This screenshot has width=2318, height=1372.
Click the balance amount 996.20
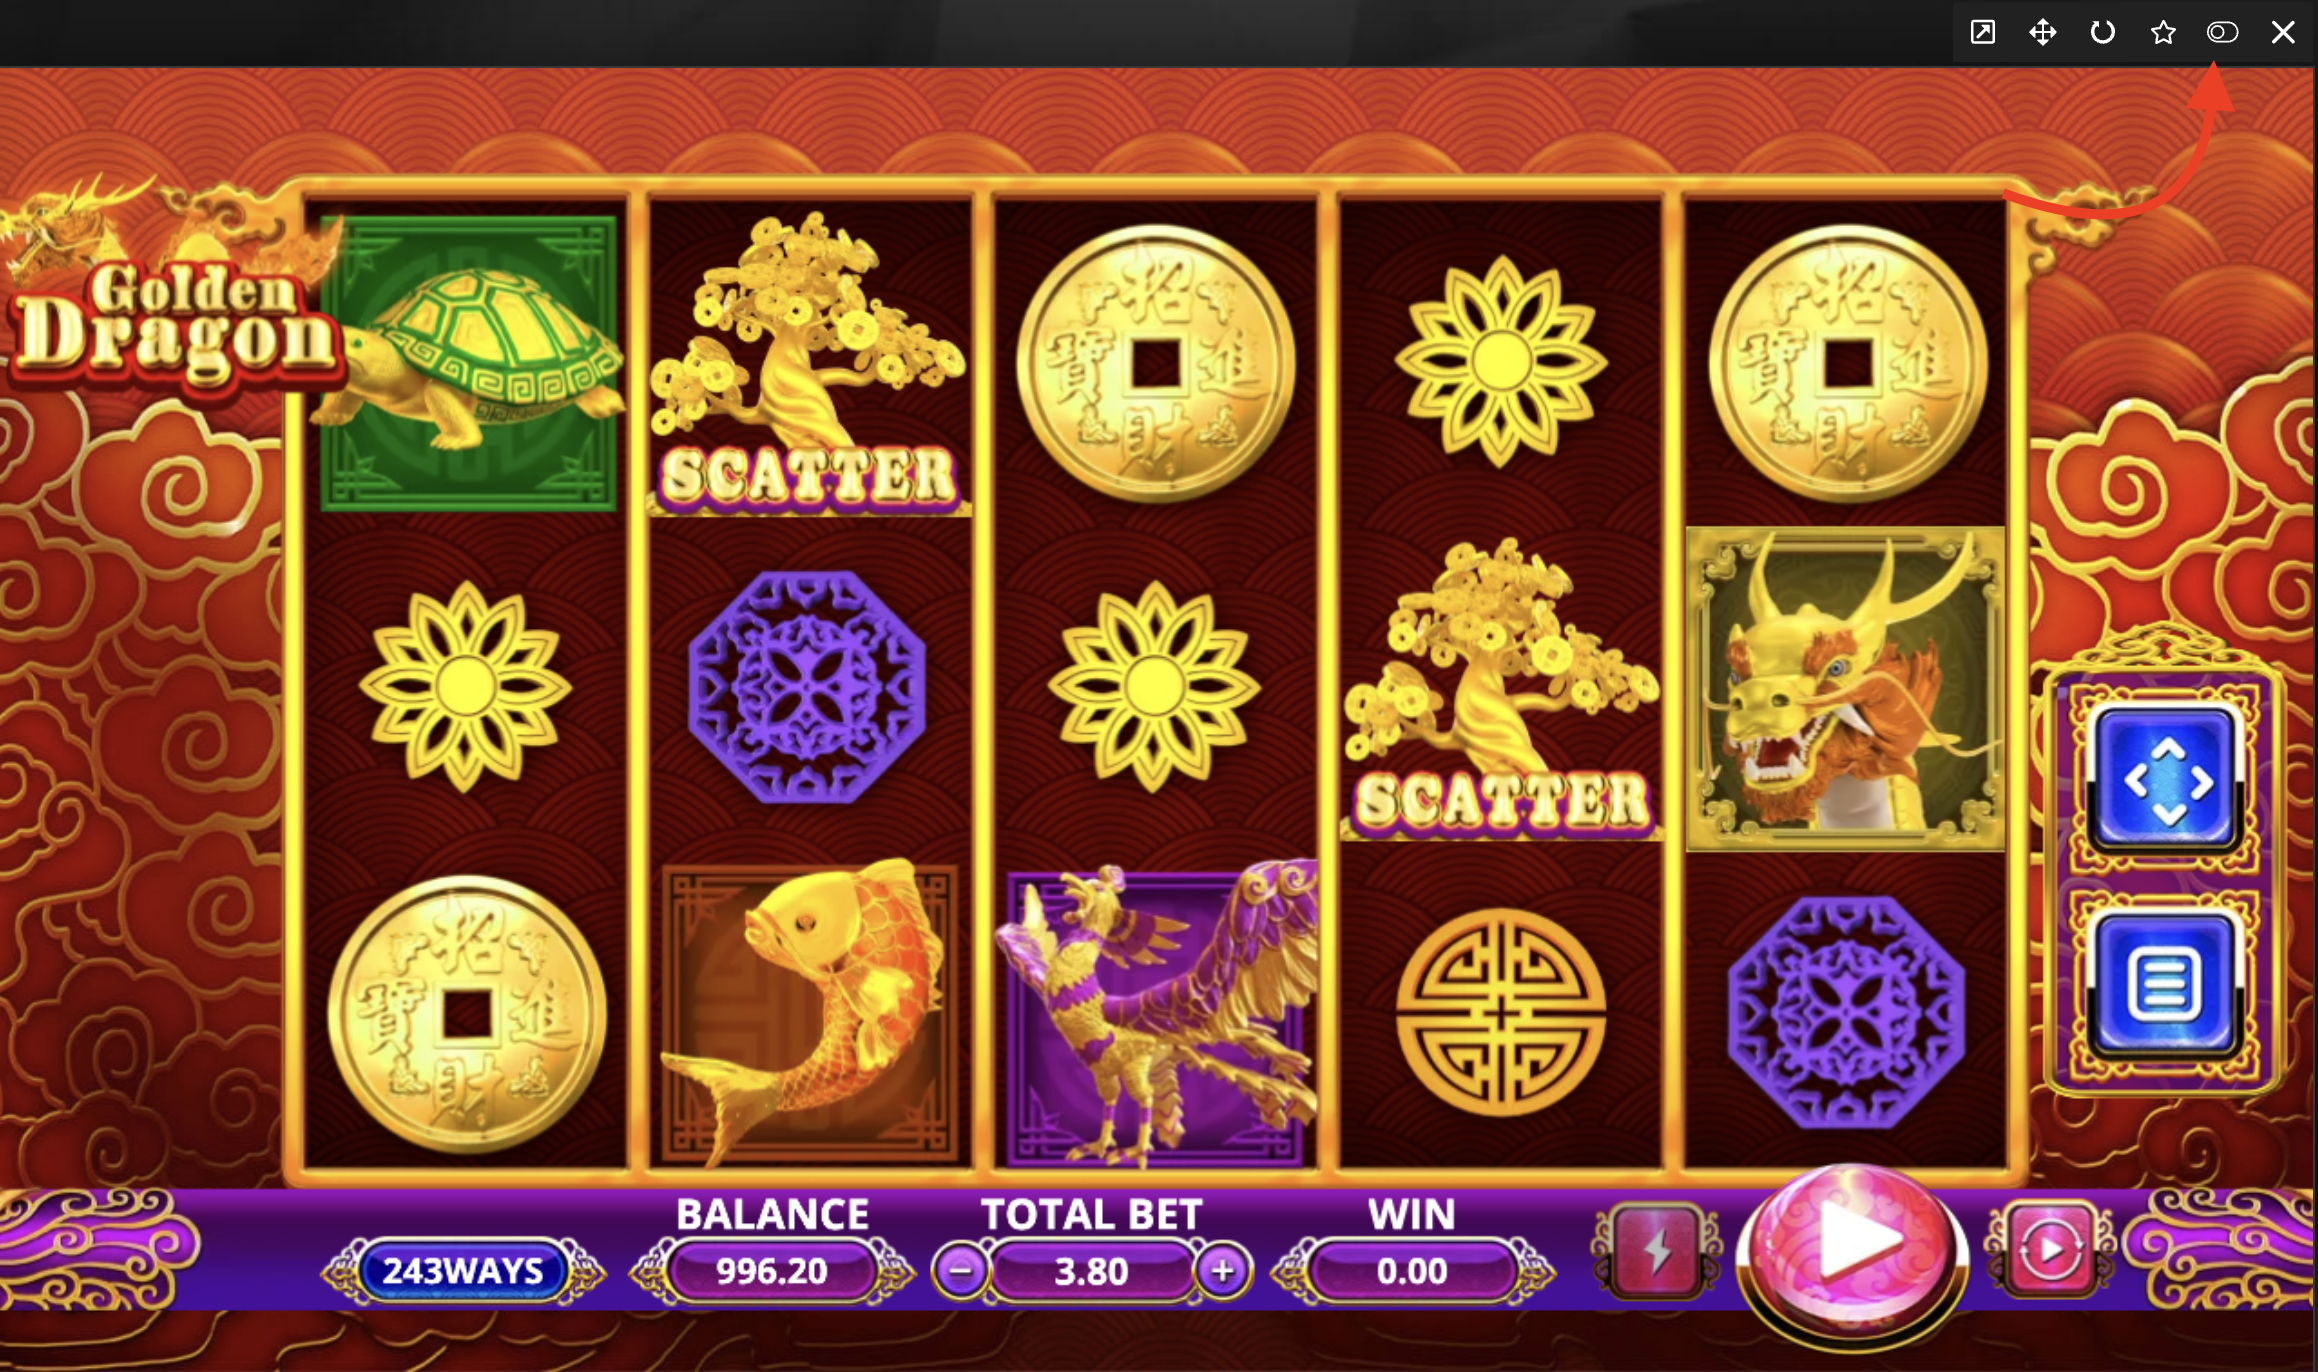tap(772, 1271)
